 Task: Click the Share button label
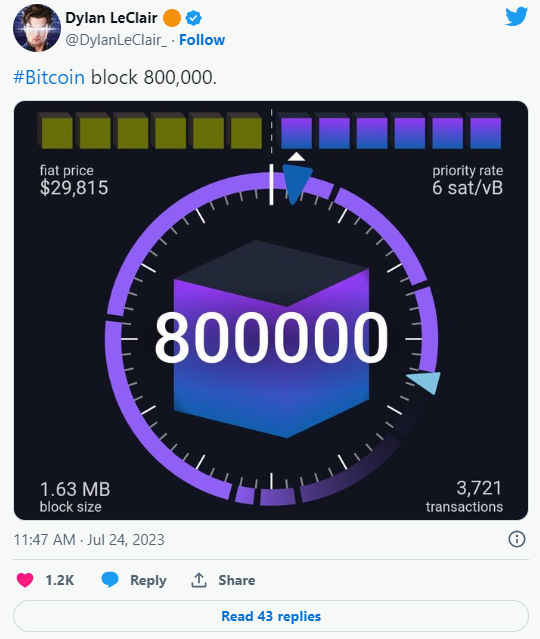click(x=237, y=580)
